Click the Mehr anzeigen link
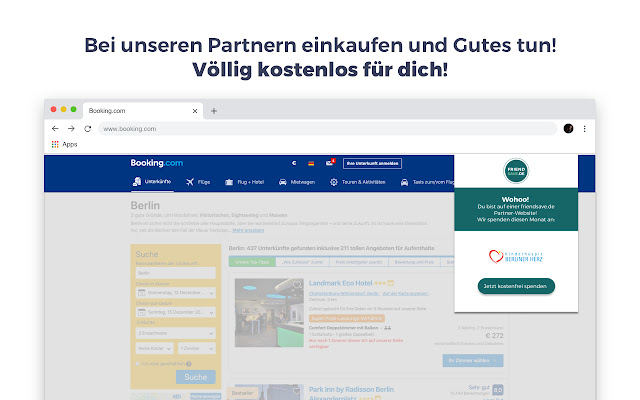Screen dimensions: 640x400 tap(248, 230)
